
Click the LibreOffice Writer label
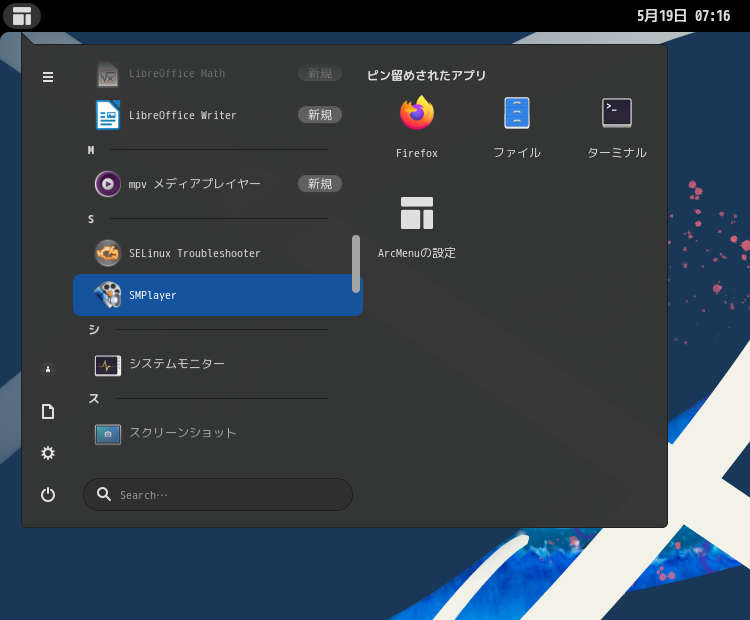point(182,115)
